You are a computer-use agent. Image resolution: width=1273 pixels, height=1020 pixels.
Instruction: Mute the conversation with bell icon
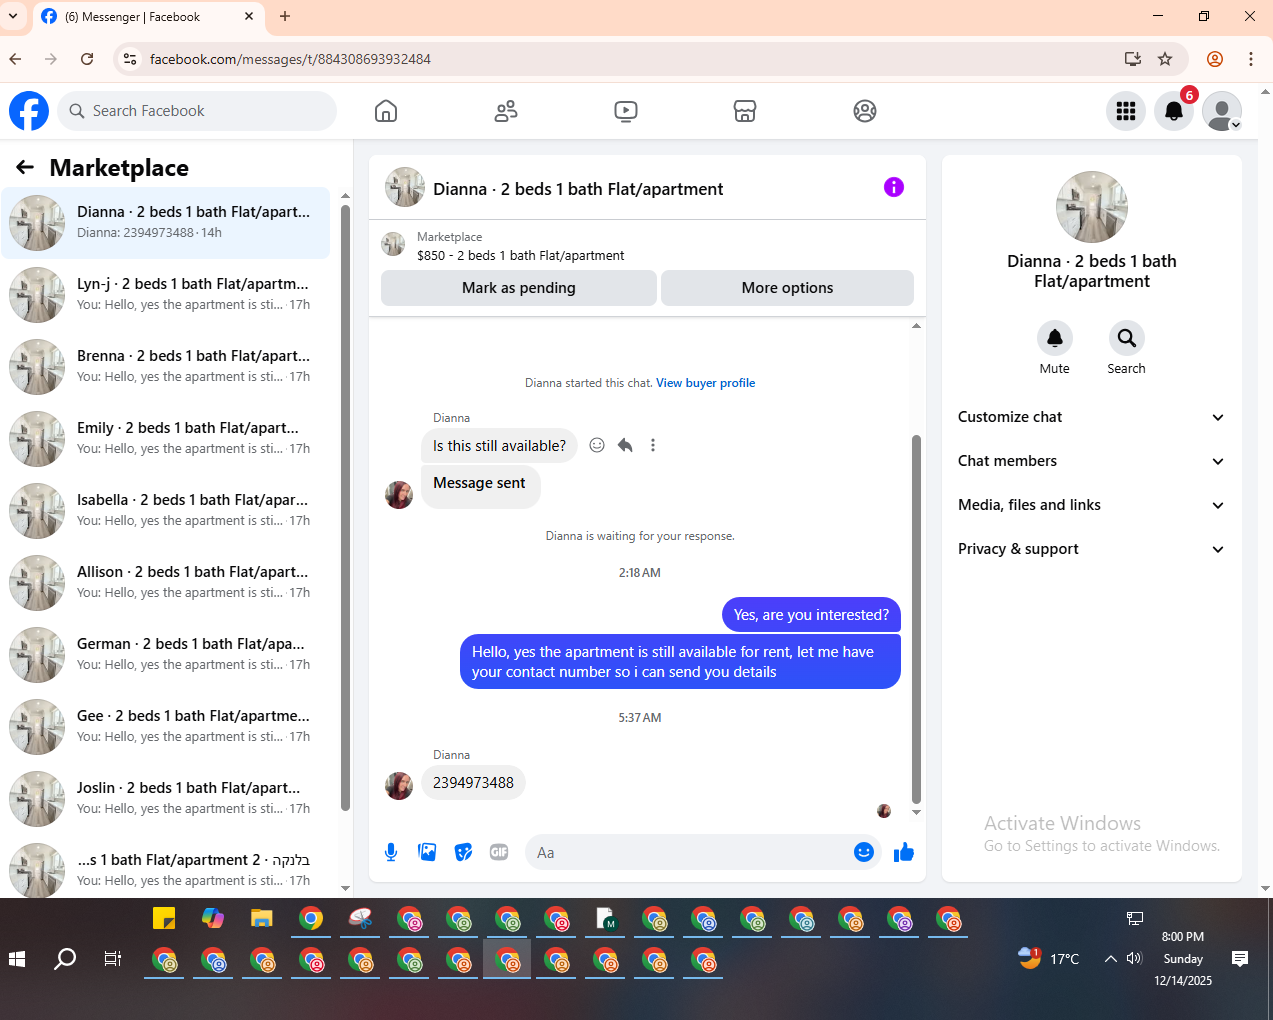coord(1055,338)
